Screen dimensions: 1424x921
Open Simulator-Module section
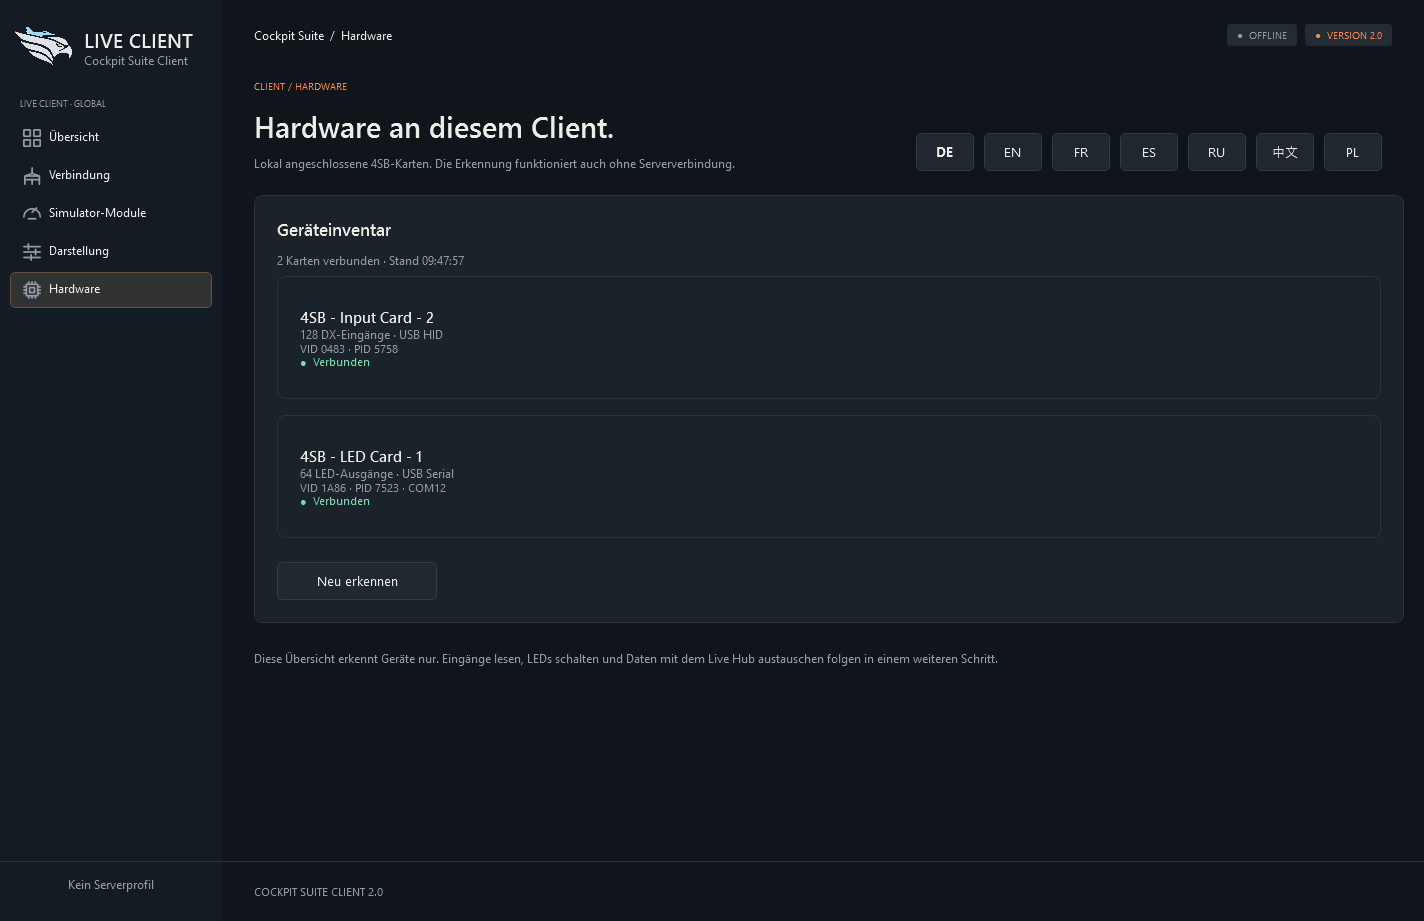111,214
